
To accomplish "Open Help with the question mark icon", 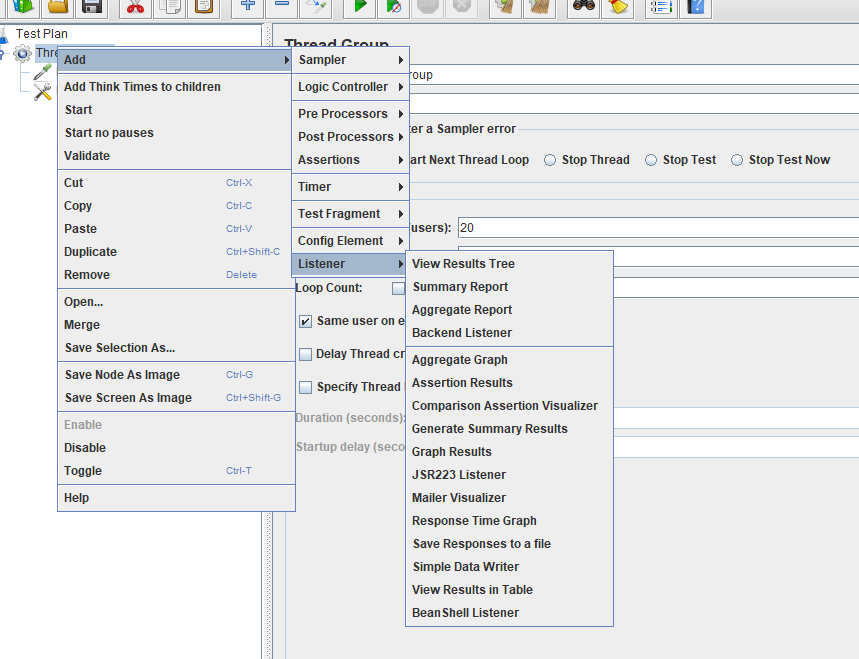I will [x=695, y=7].
